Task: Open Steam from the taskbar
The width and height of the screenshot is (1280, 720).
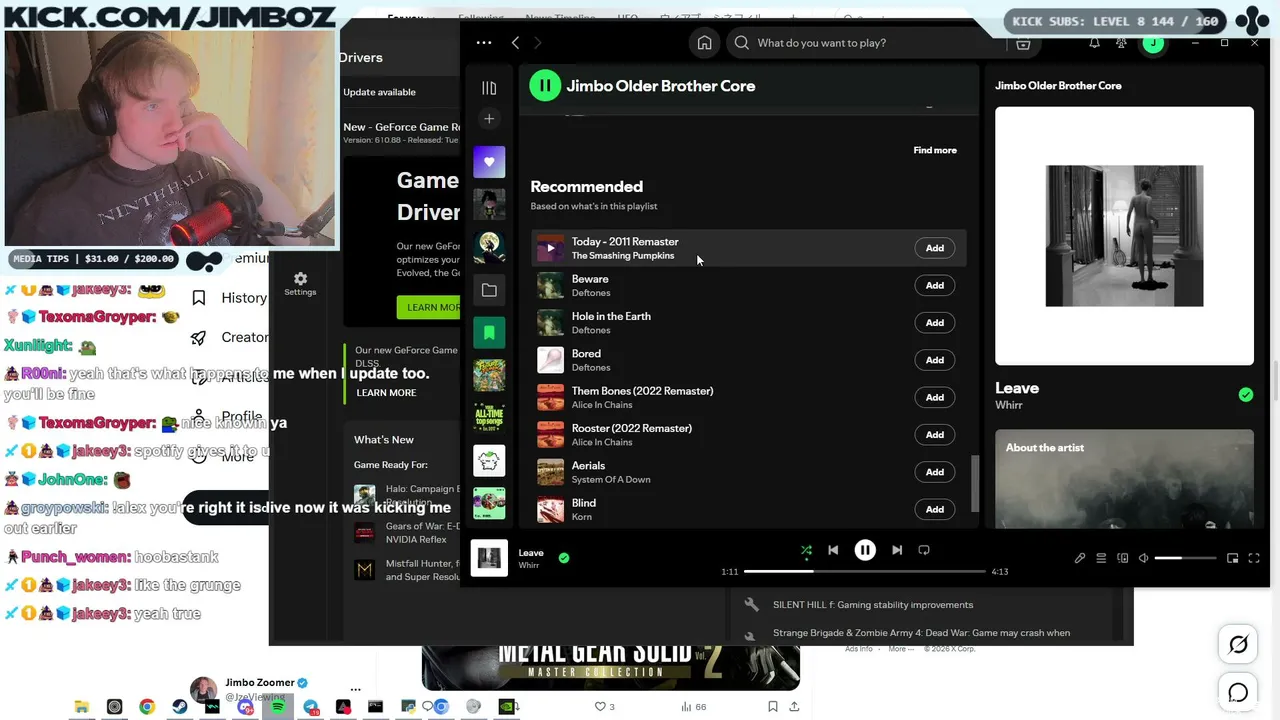Action: [x=180, y=707]
